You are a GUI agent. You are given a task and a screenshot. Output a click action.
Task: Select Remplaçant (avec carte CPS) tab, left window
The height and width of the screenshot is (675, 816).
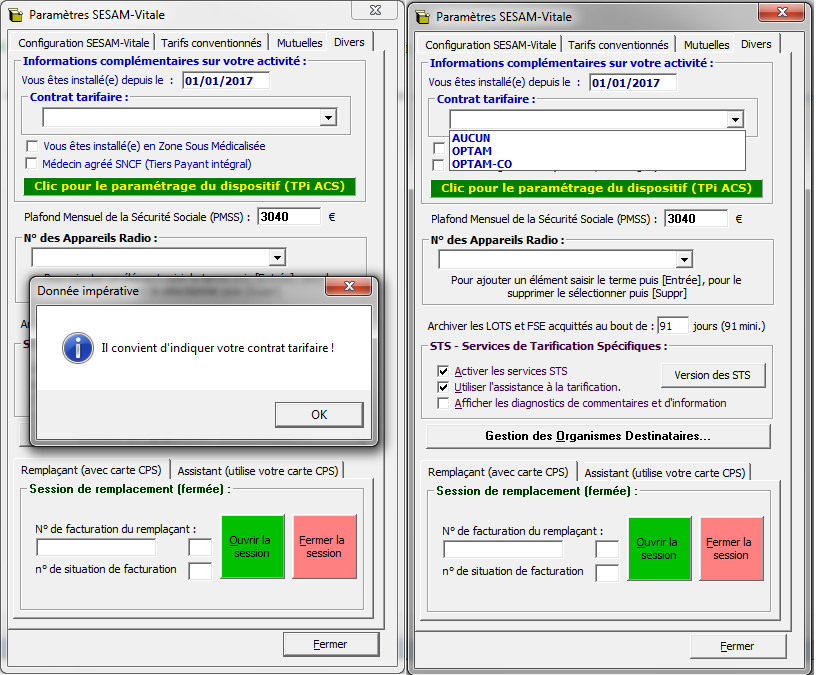(91, 469)
